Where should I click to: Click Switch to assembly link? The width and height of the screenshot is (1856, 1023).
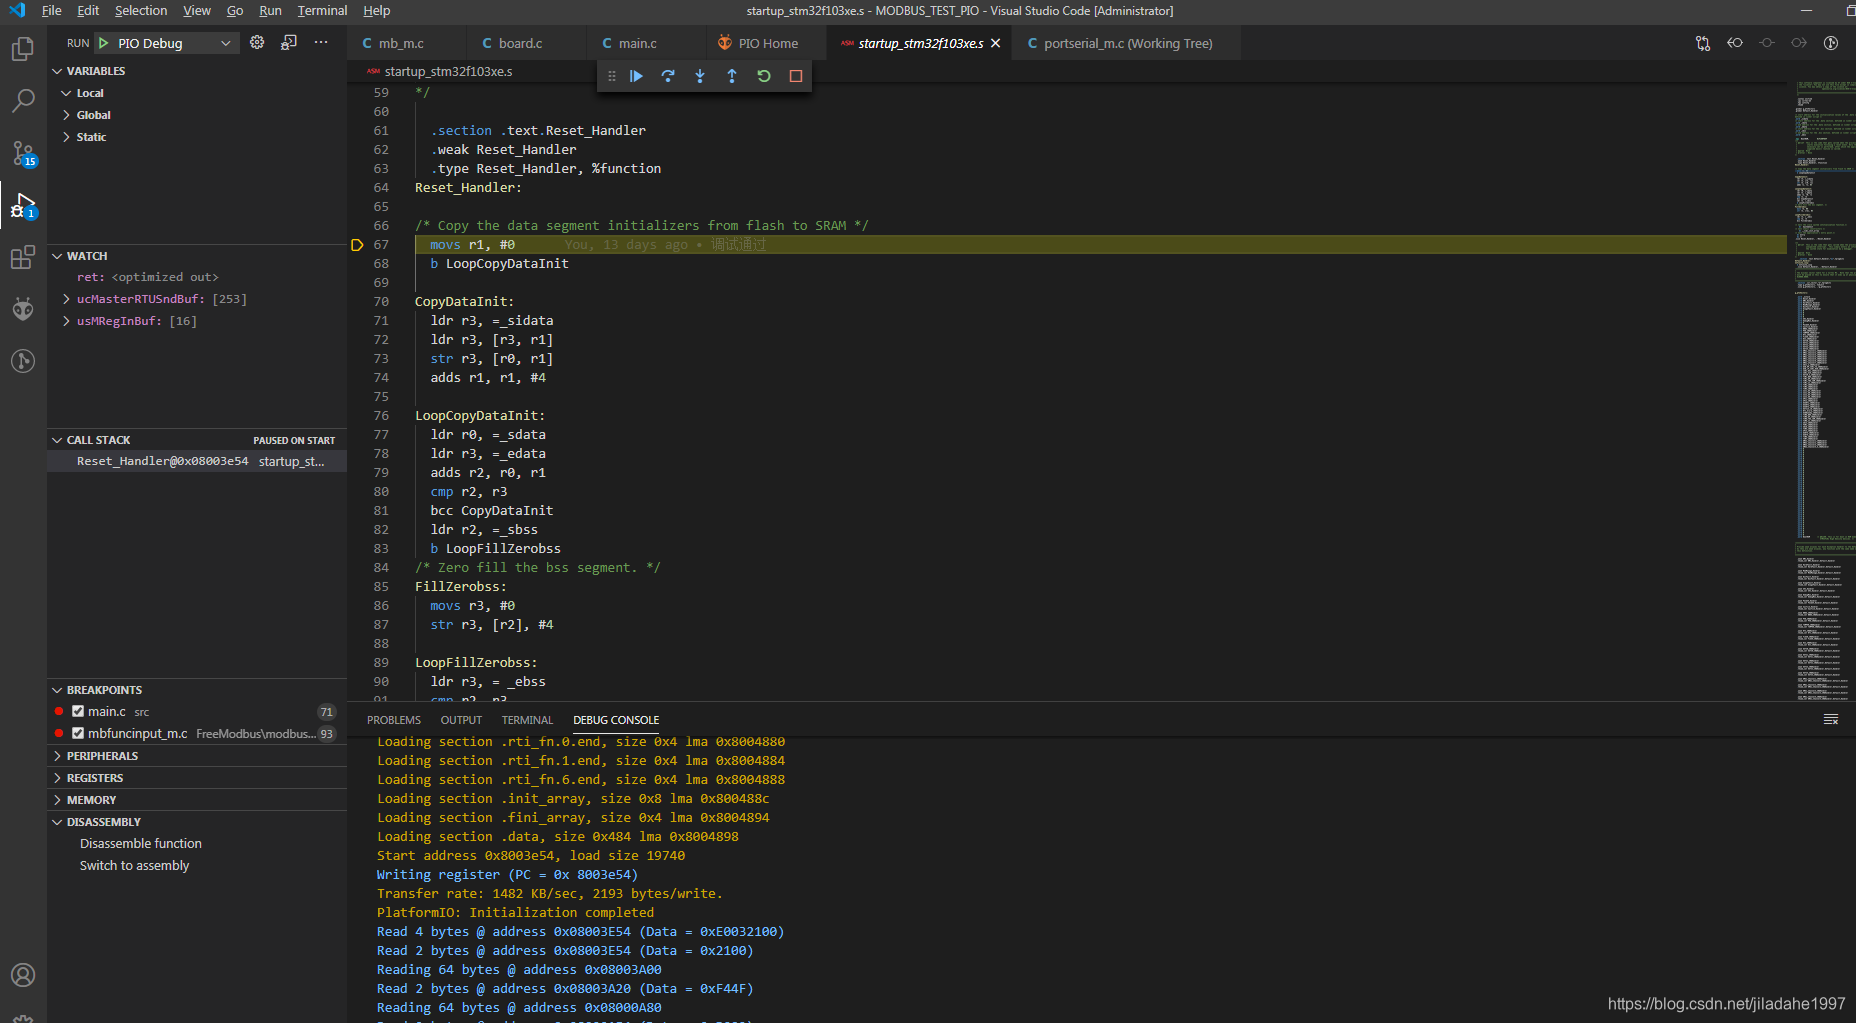click(135, 866)
